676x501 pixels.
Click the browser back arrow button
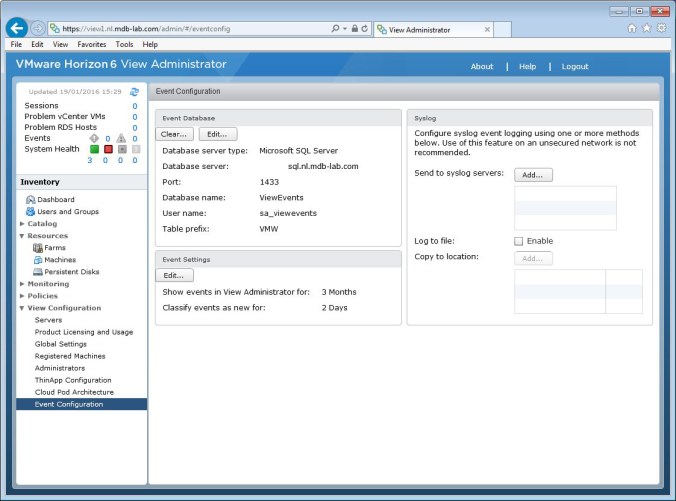(x=16, y=28)
